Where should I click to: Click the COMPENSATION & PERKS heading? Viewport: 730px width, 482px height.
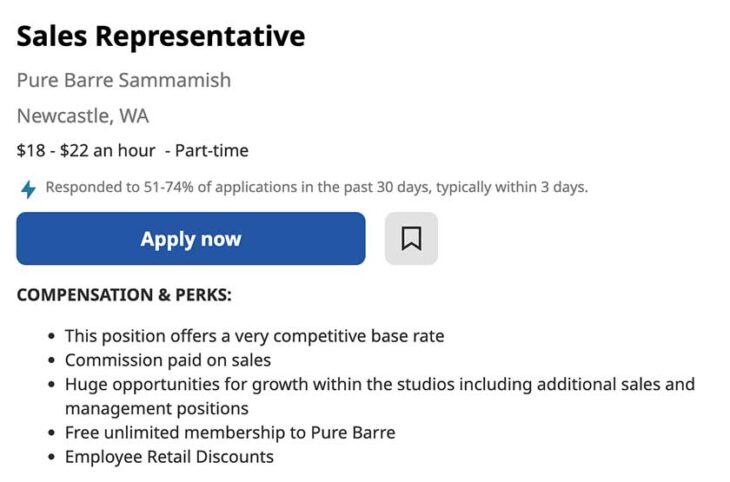(x=124, y=296)
